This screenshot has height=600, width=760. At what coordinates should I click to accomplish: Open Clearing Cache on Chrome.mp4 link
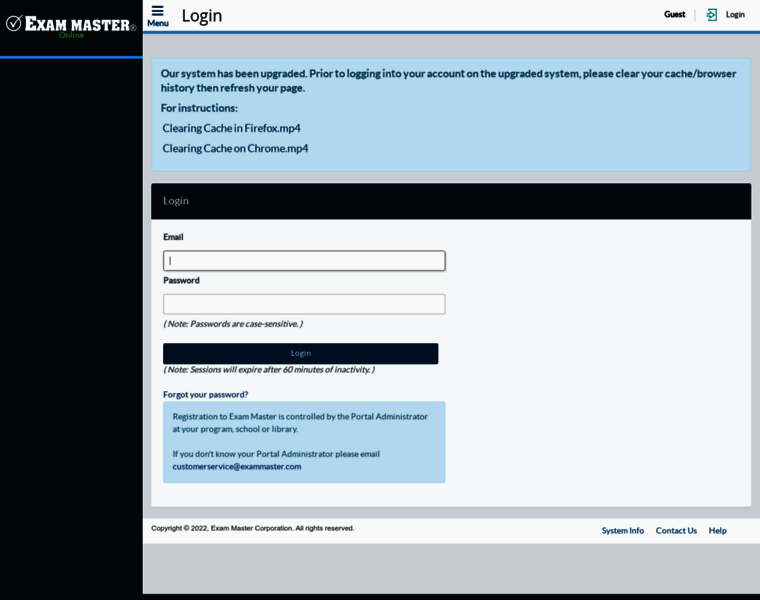[235, 148]
